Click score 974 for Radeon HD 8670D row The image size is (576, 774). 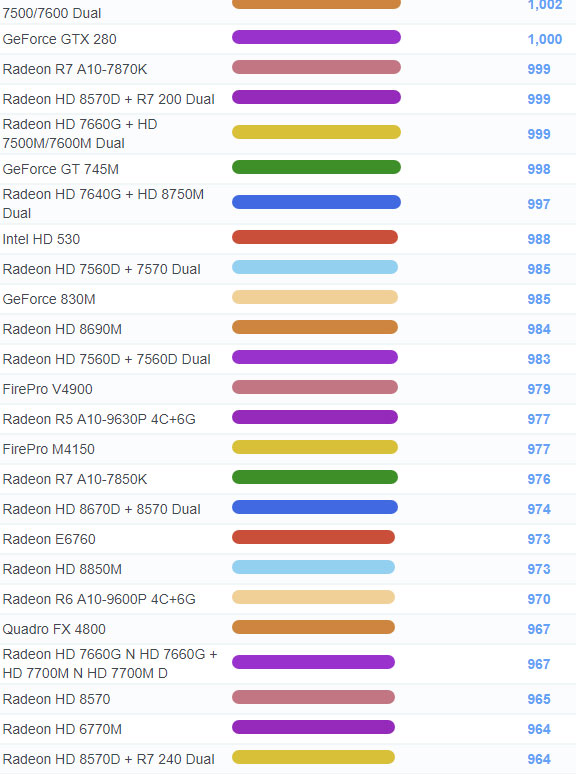click(539, 509)
